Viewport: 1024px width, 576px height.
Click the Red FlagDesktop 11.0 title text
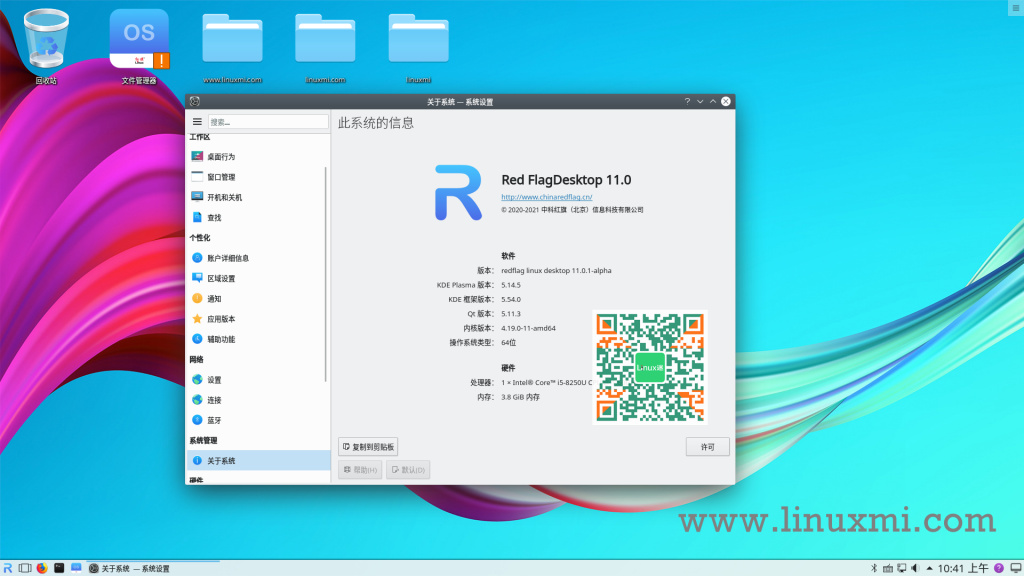(x=566, y=180)
